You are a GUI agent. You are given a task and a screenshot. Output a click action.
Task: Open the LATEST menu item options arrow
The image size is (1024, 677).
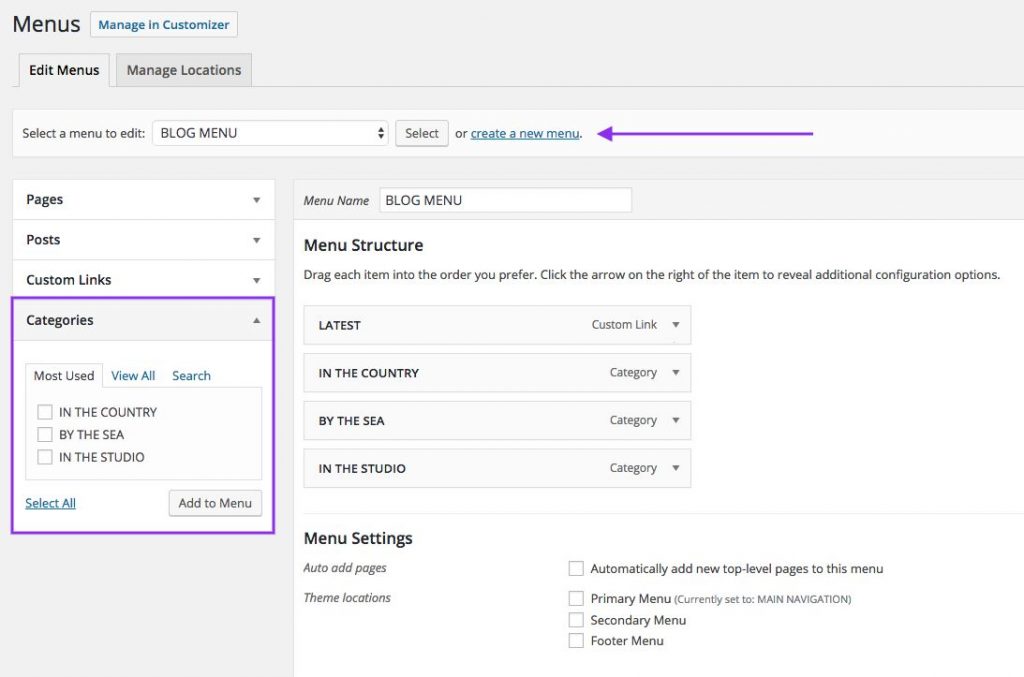676,325
